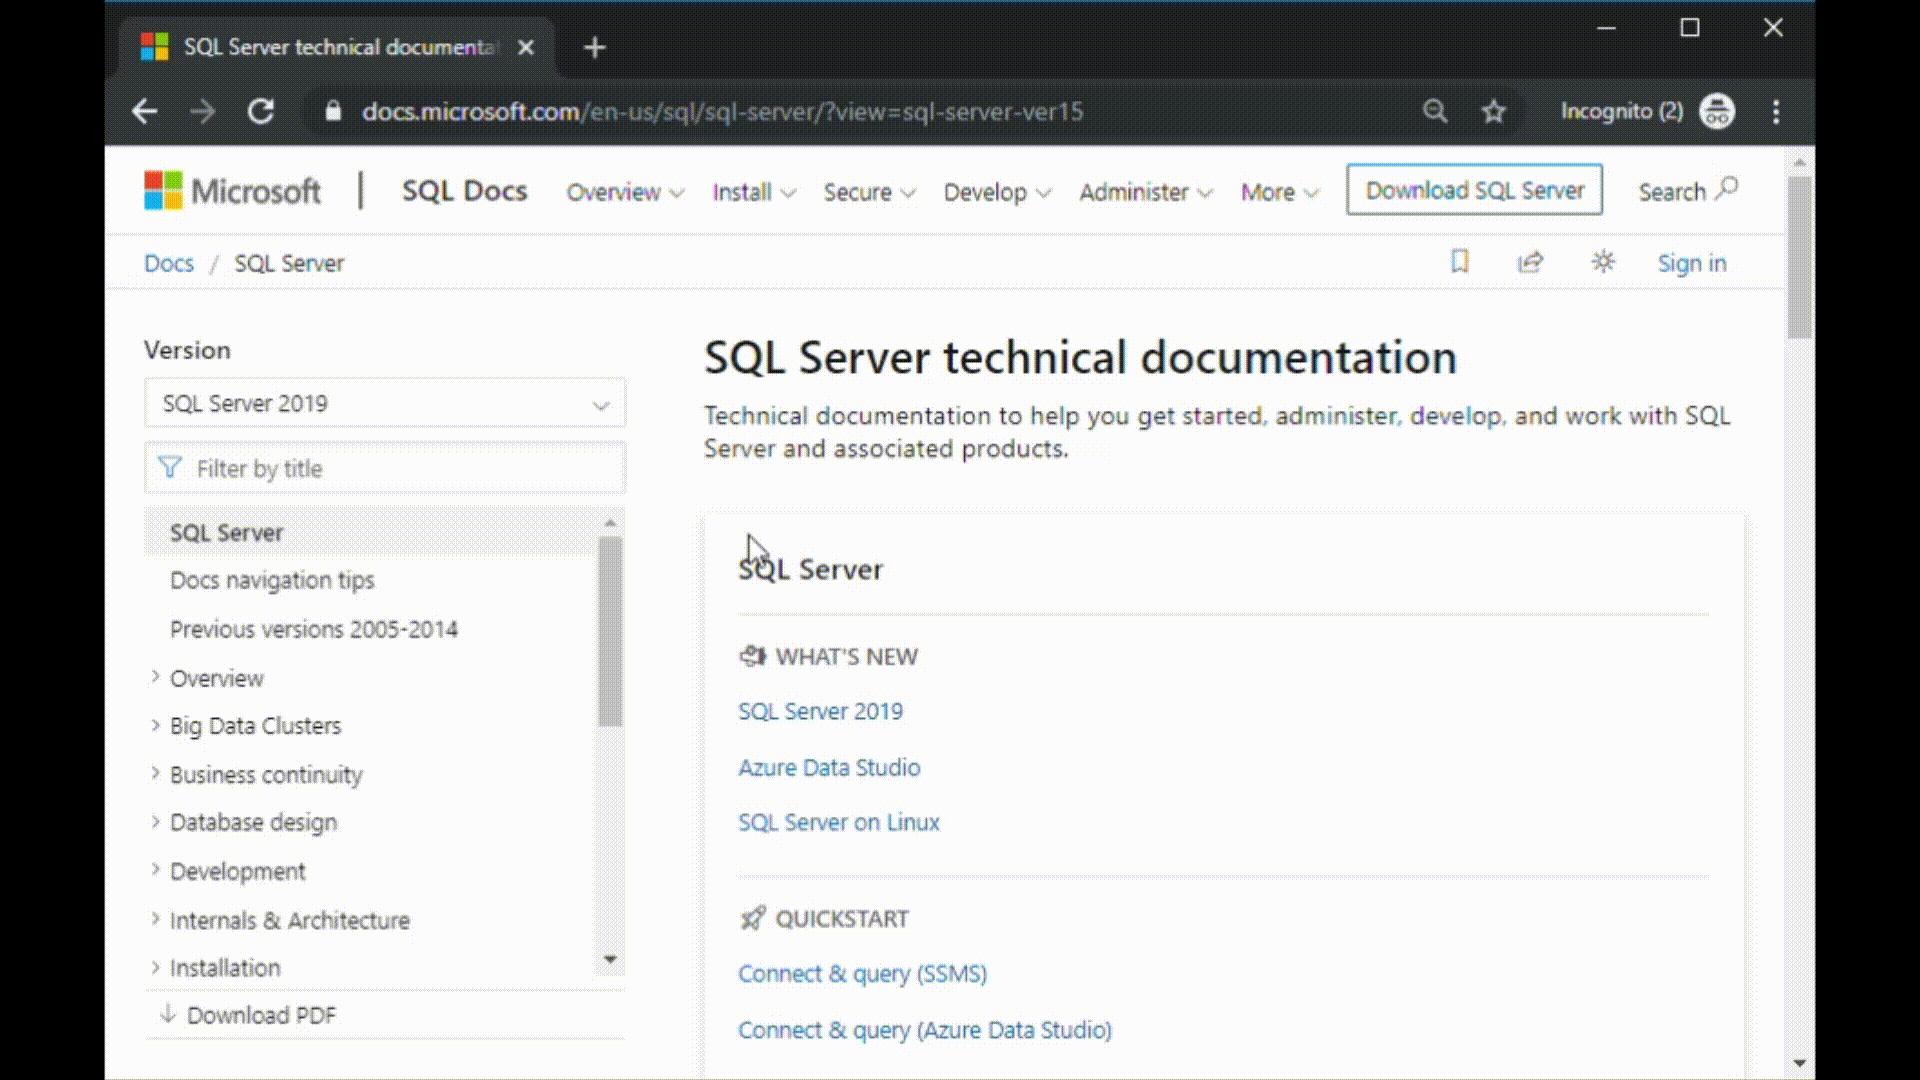Click the Sign in button
This screenshot has width=1920, height=1080.
tap(1692, 262)
